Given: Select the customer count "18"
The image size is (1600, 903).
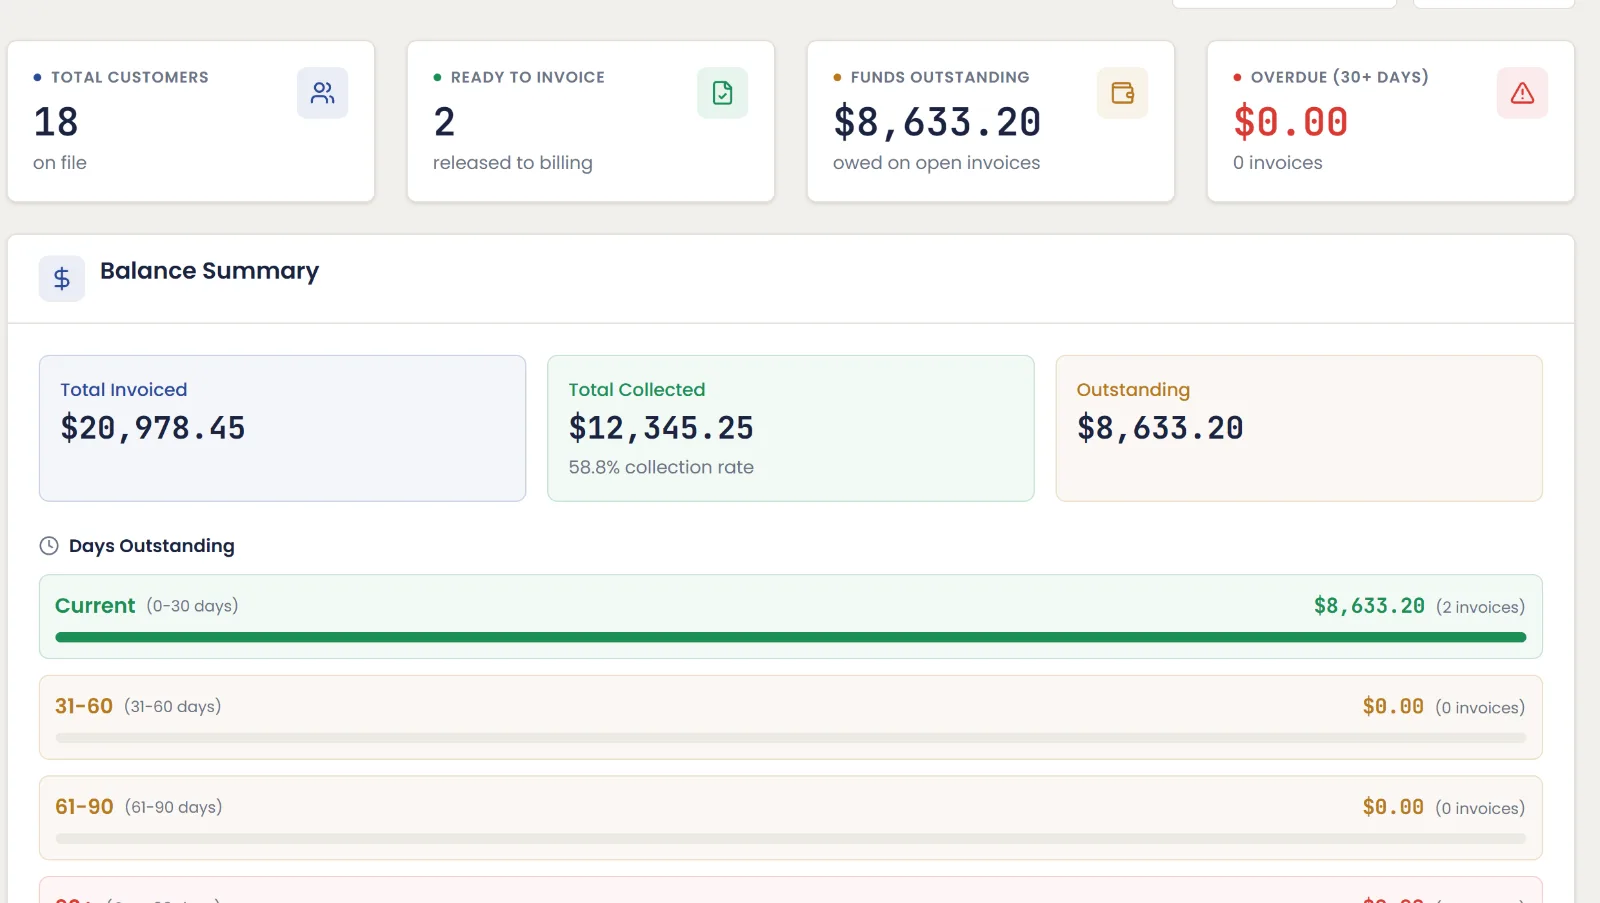Looking at the screenshot, I should tap(56, 122).
